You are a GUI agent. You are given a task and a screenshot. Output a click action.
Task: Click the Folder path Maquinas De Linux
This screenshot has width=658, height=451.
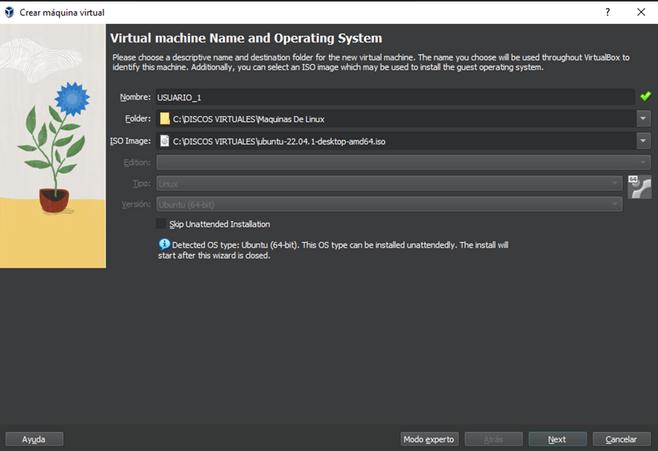(x=397, y=119)
